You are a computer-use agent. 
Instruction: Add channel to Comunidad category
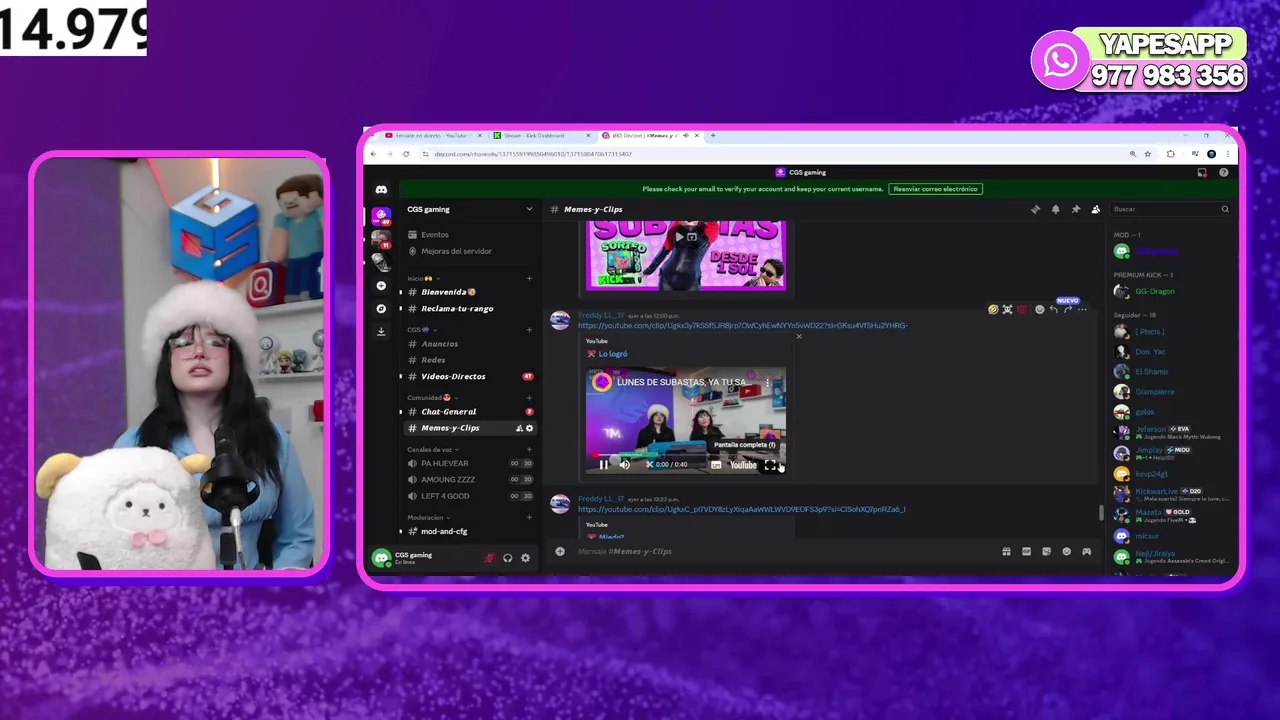coord(529,397)
